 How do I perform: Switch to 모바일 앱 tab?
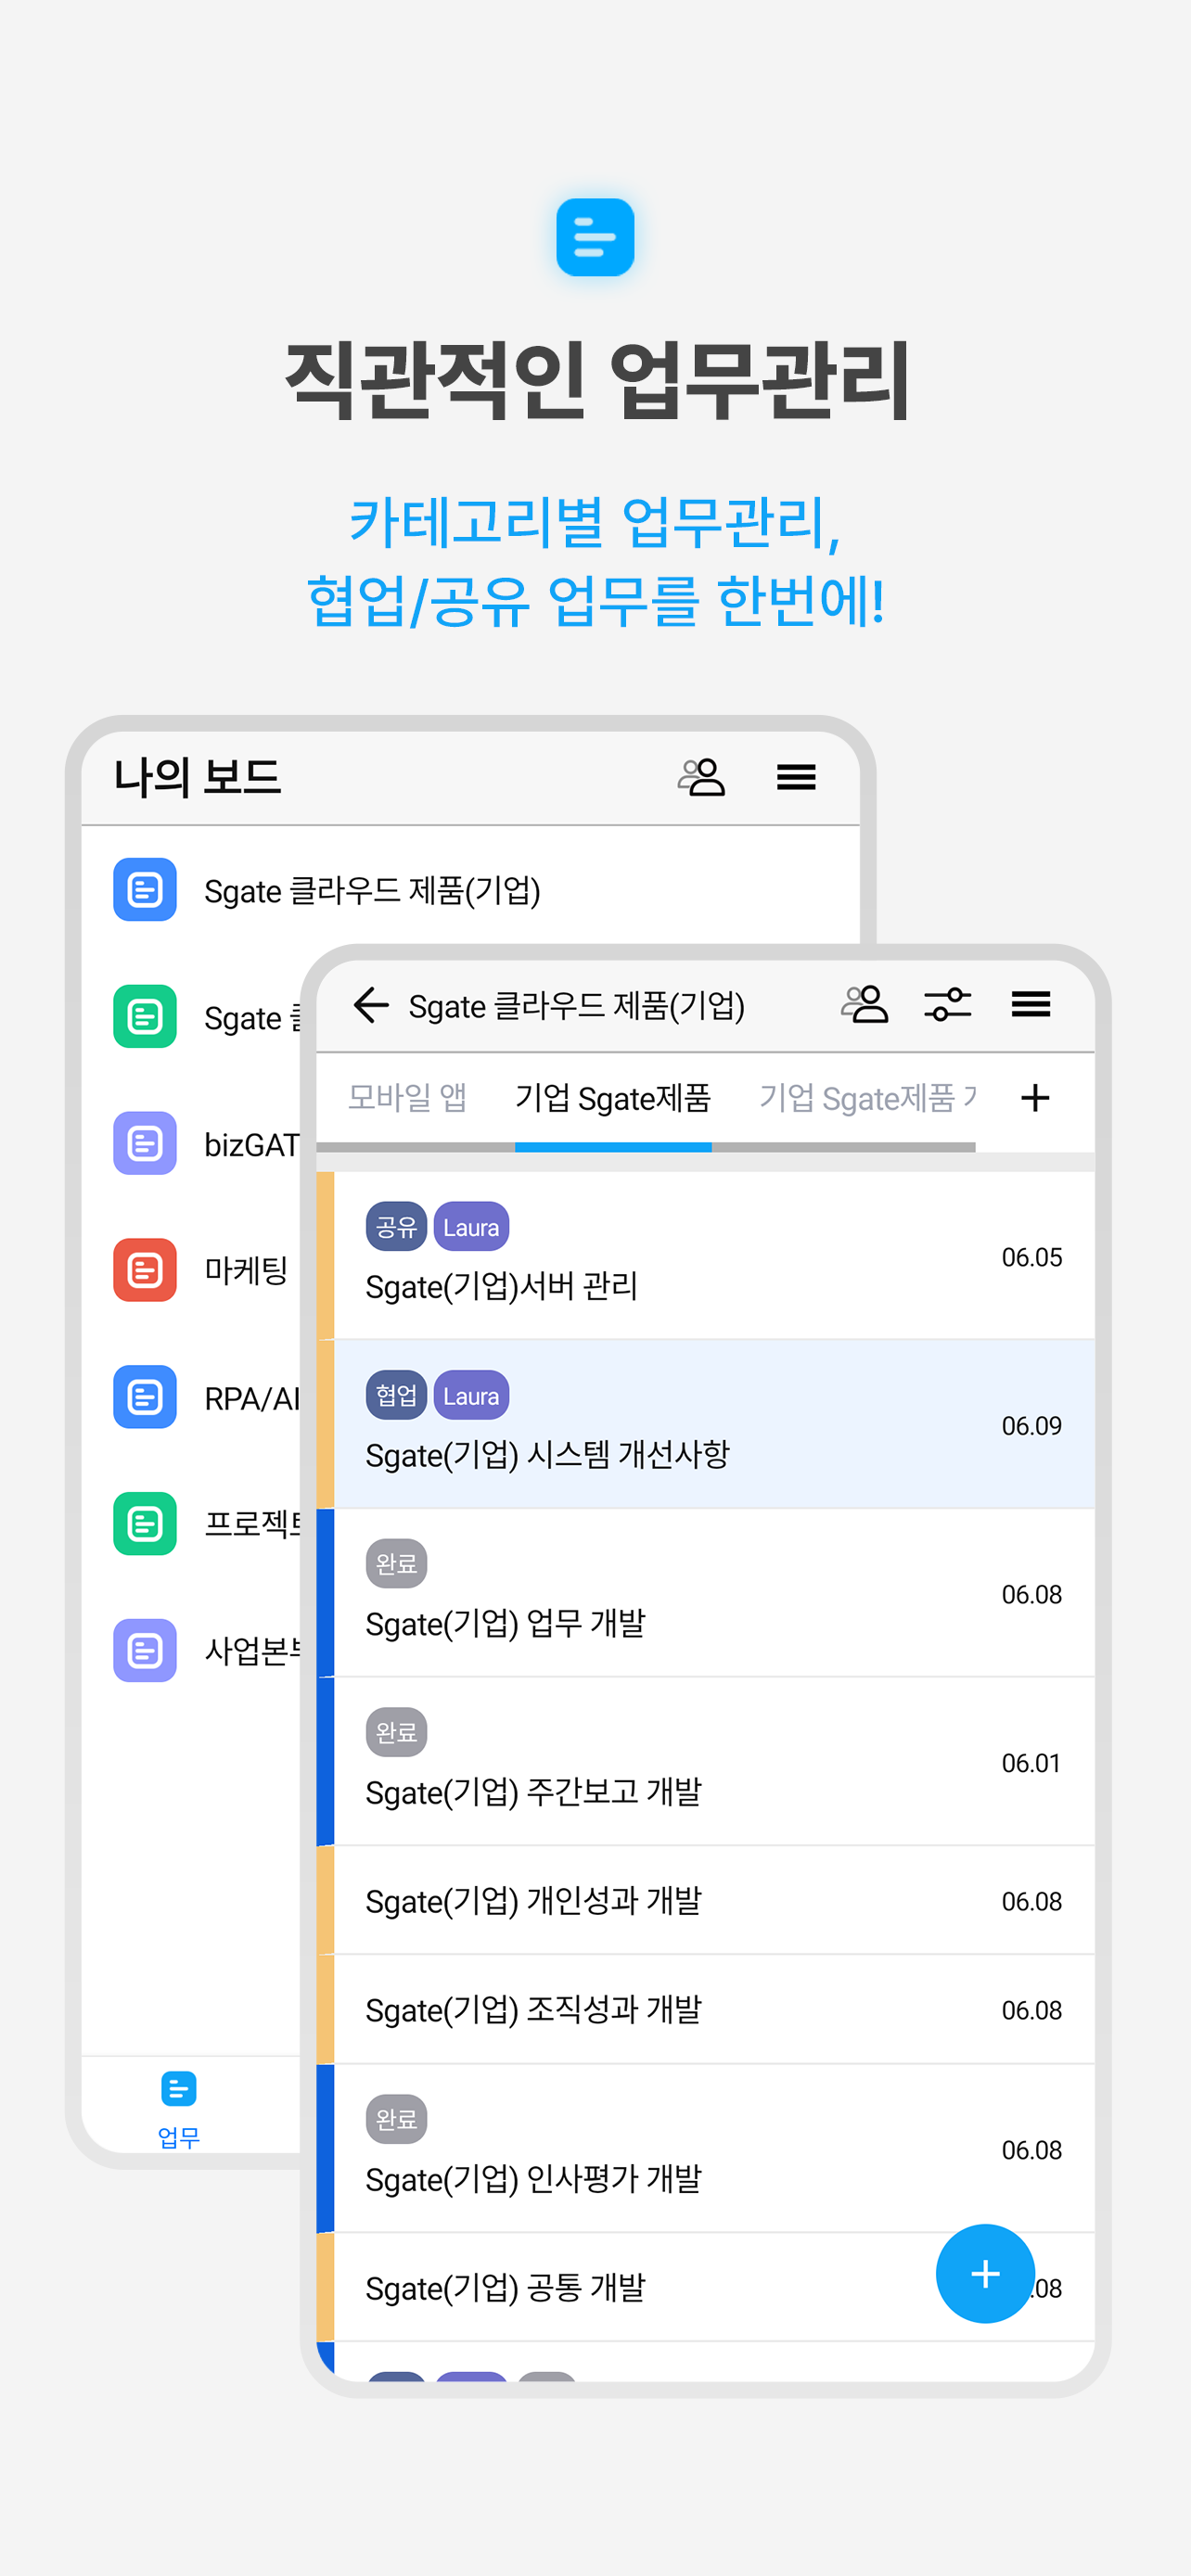(x=407, y=1098)
